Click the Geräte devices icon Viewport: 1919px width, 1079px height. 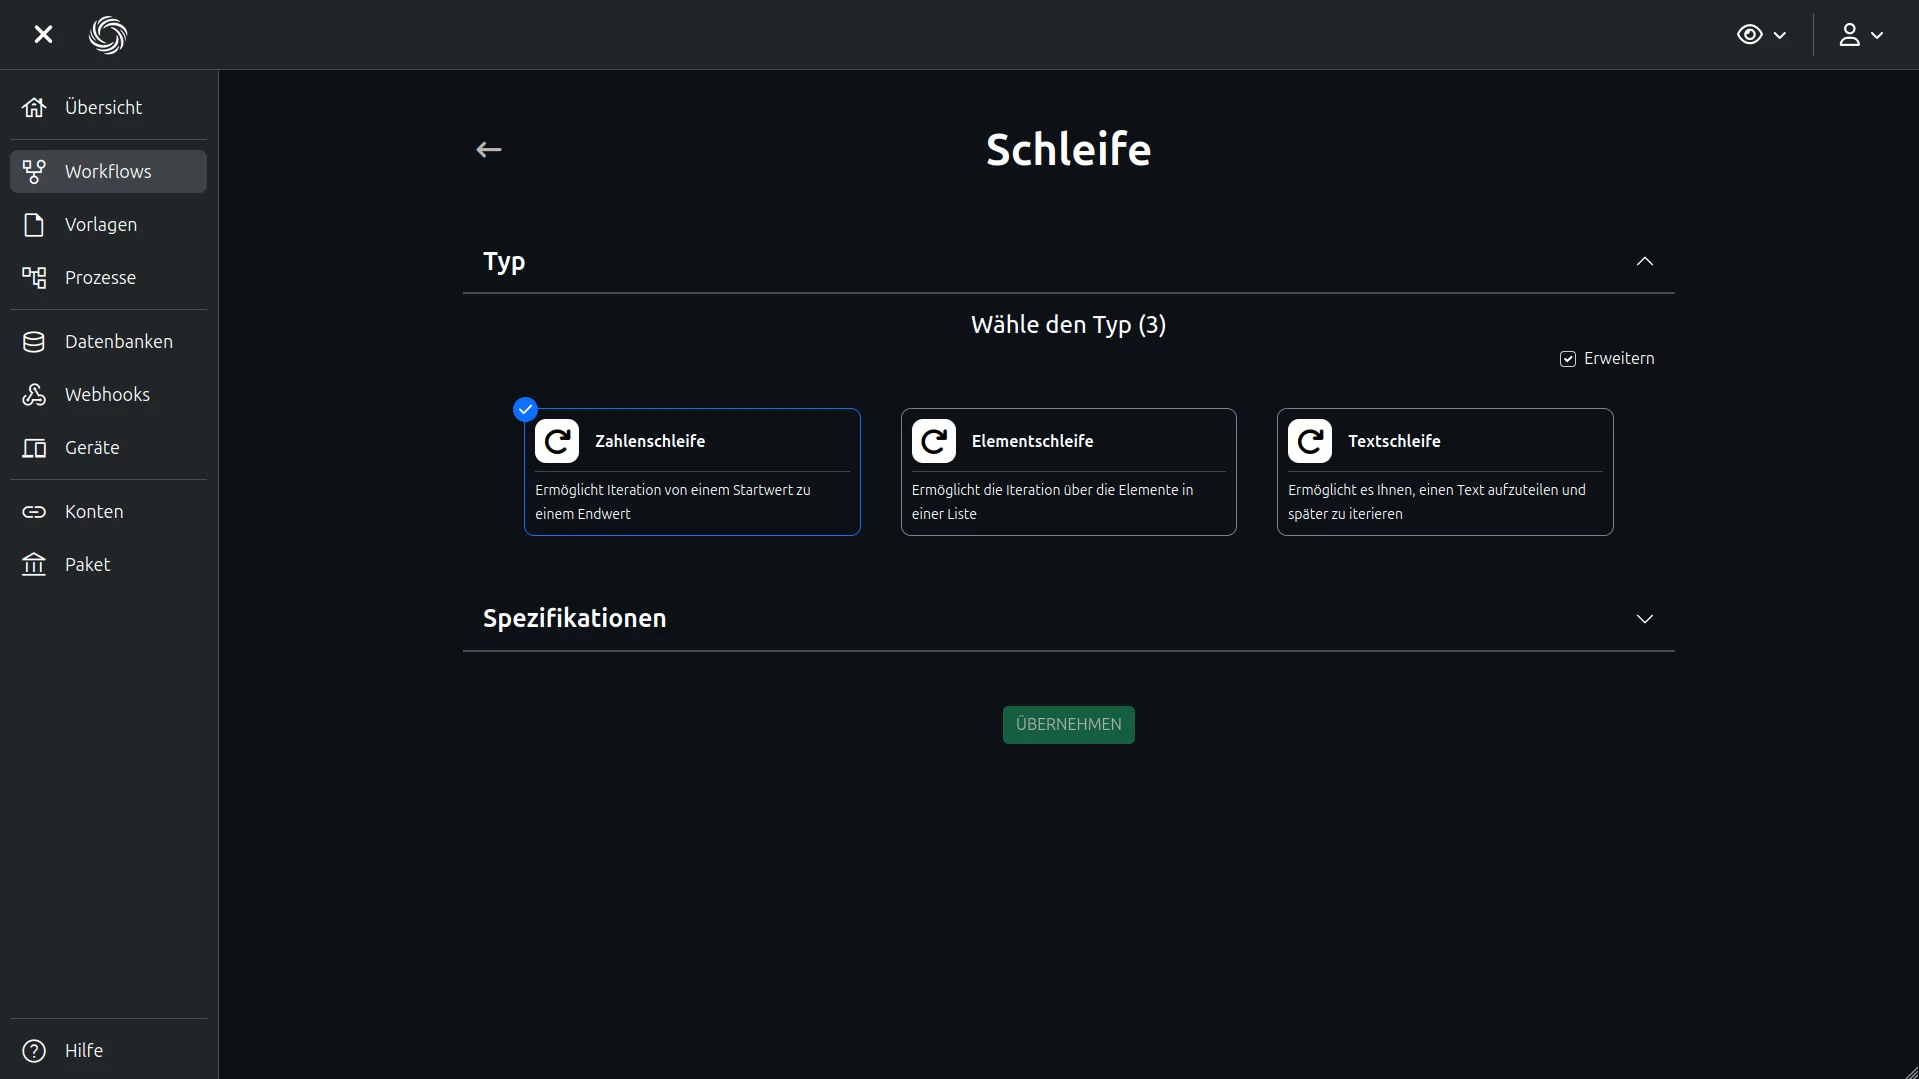pos(34,448)
